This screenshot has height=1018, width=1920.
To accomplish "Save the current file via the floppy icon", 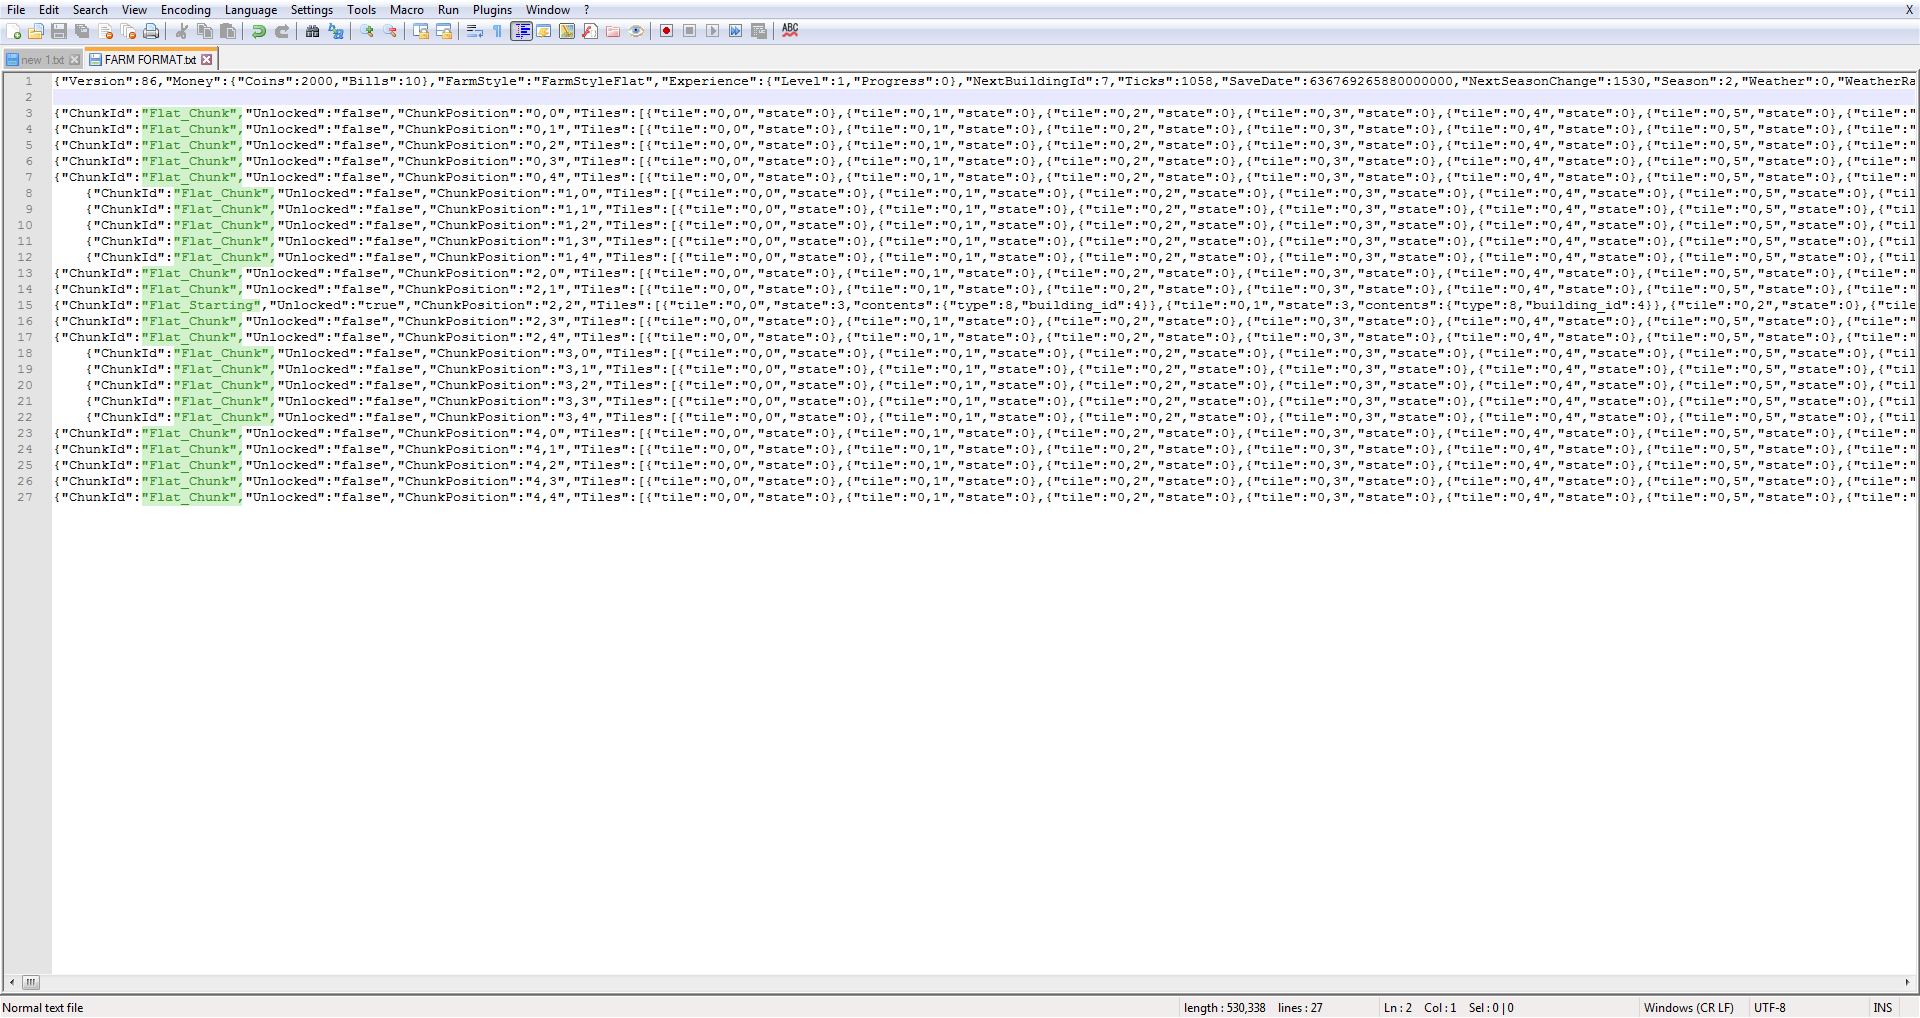I will pos(59,31).
